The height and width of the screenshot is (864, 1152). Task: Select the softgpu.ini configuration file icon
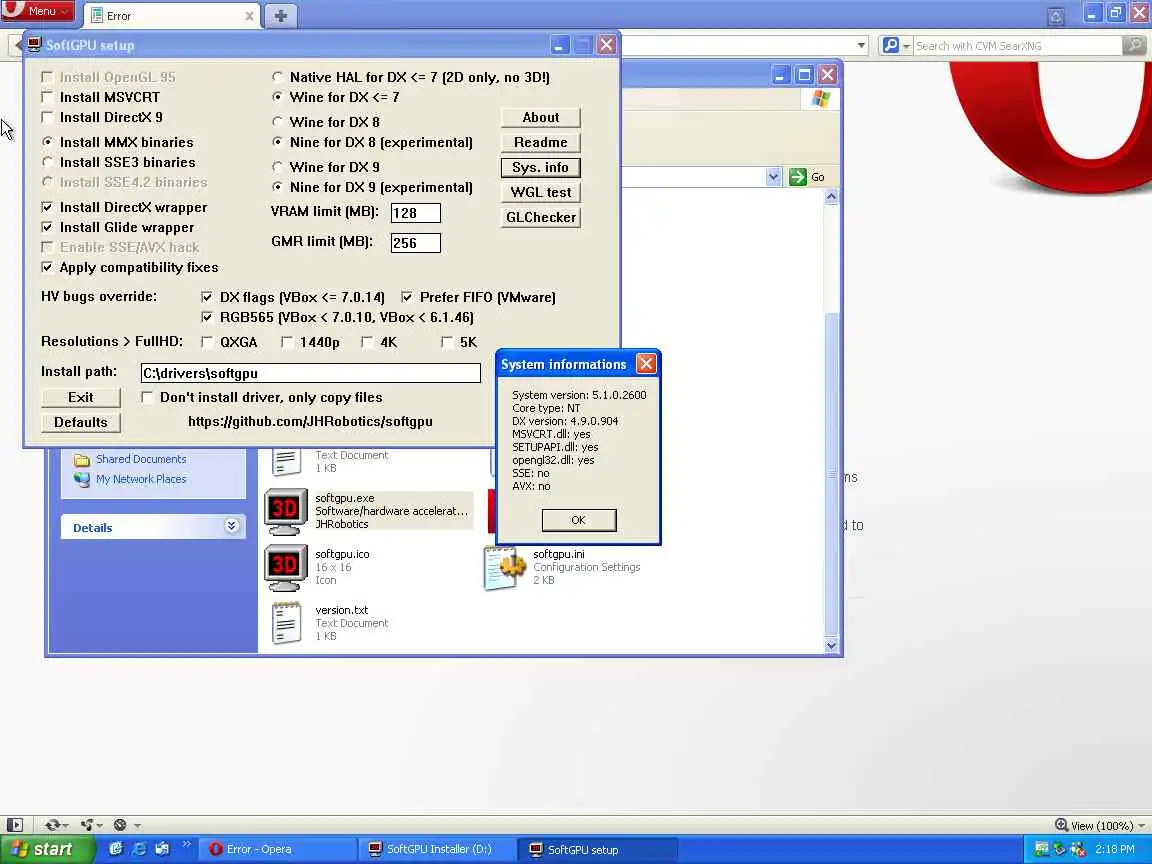pos(505,567)
